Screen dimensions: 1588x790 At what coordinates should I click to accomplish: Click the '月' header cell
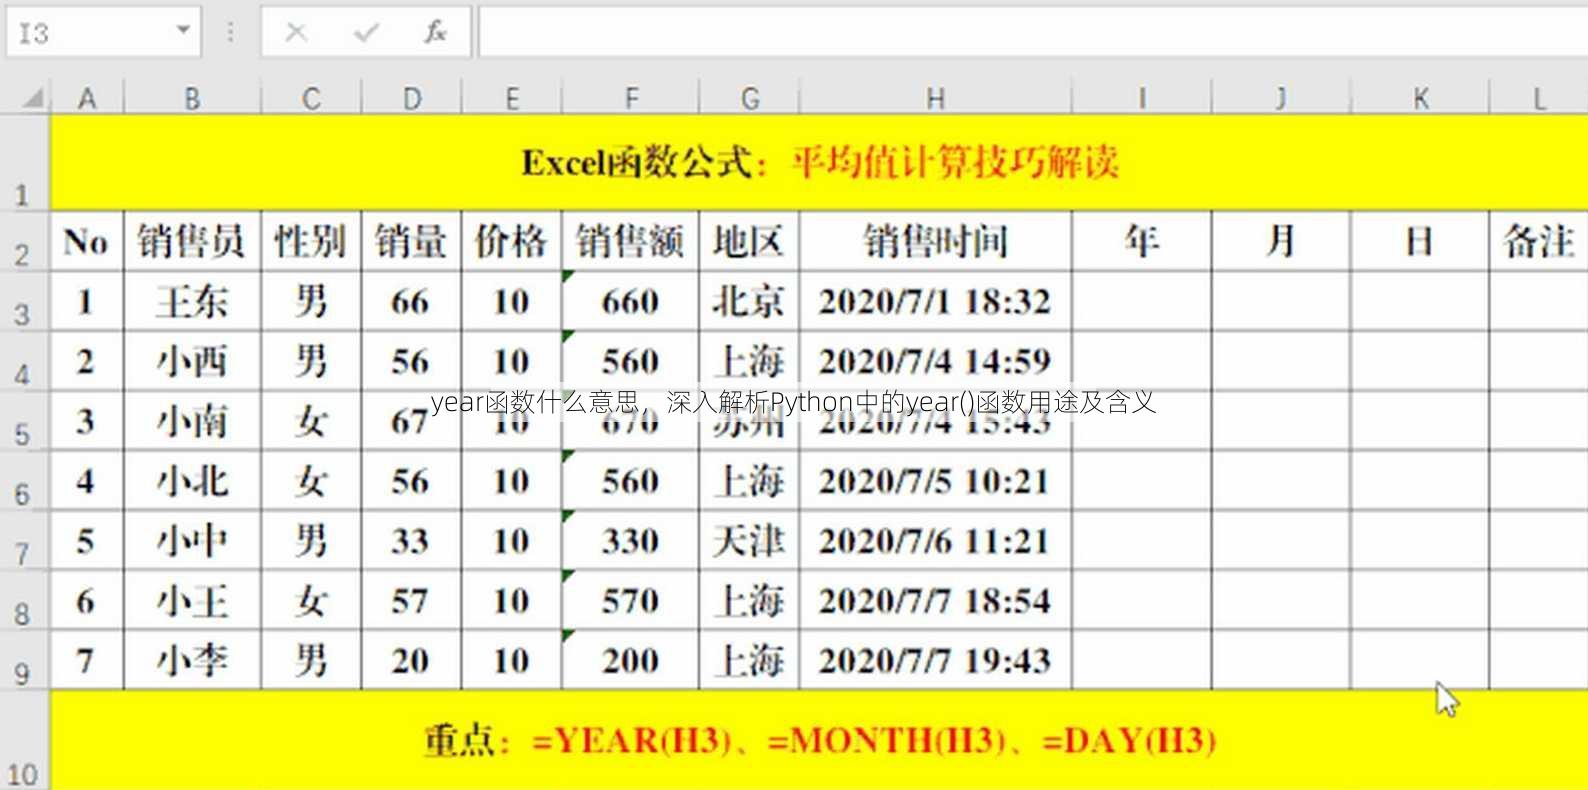1281,241
